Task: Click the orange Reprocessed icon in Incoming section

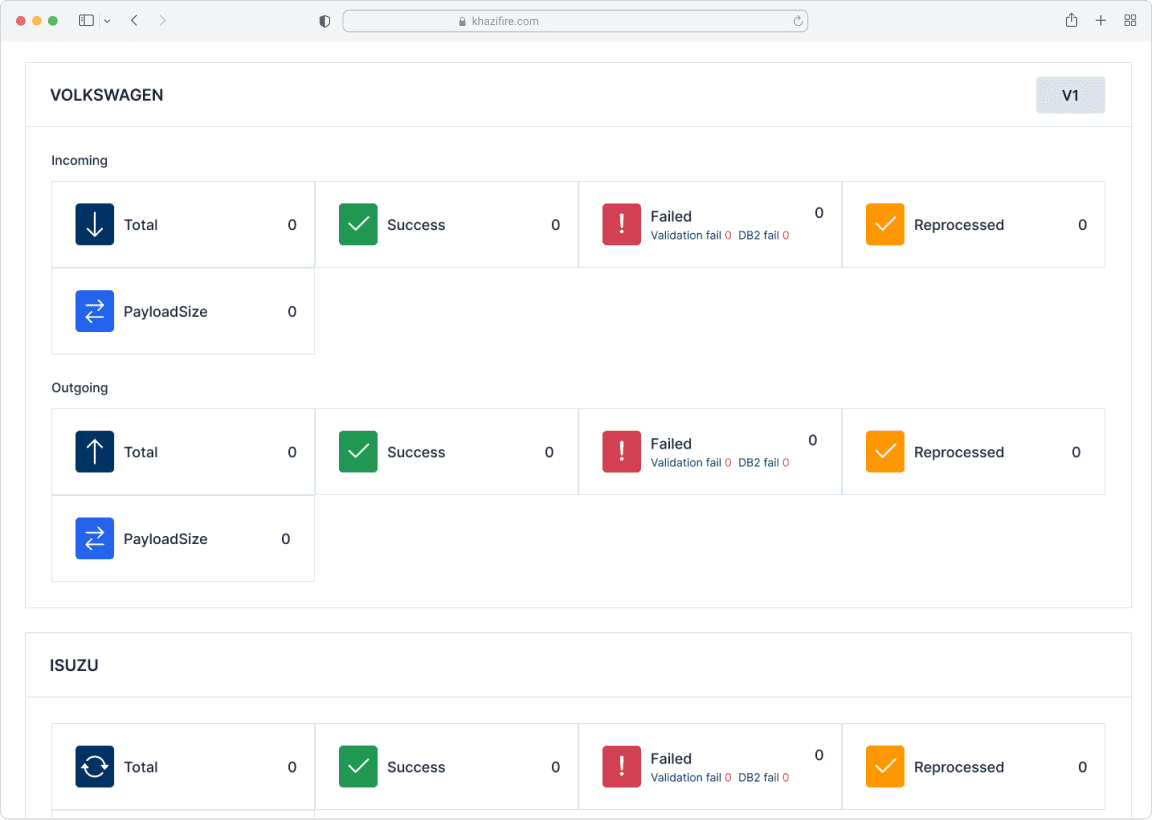Action: [885, 224]
